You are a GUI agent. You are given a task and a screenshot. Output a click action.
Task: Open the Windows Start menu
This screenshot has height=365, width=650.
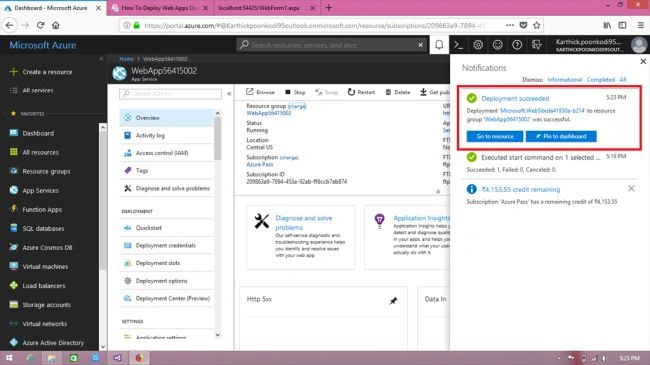pyautogui.click(x=9, y=358)
